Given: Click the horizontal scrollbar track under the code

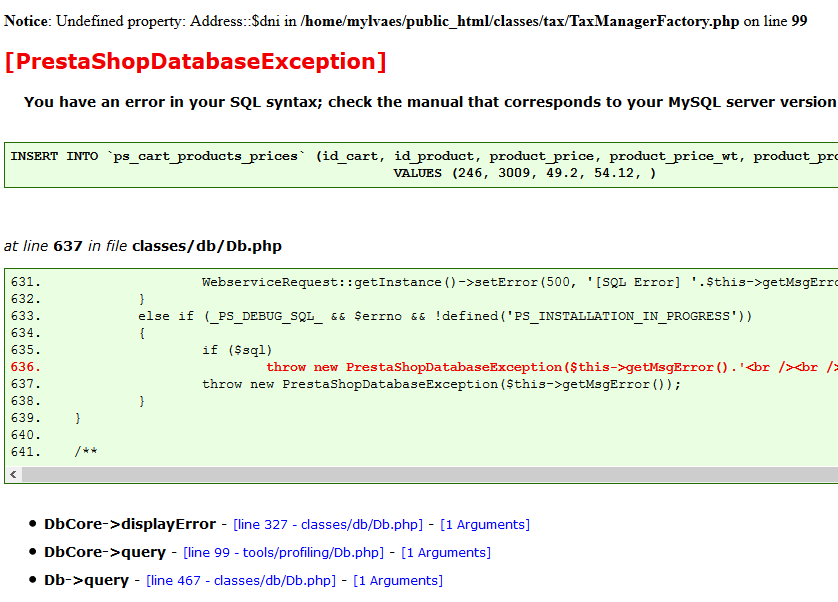Looking at the screenshot, I should pyautogui.click(x=430, y=474).
